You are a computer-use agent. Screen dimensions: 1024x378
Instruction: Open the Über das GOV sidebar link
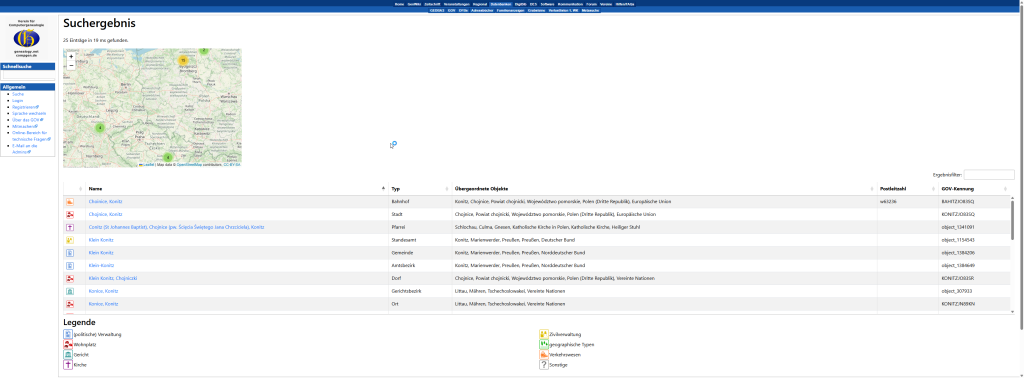[27, 119]
